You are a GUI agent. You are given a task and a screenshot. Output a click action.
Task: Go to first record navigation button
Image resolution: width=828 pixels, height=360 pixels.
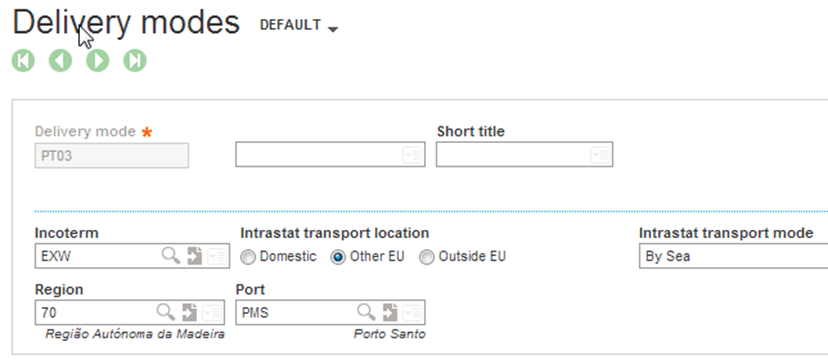[x=23, y=61]
